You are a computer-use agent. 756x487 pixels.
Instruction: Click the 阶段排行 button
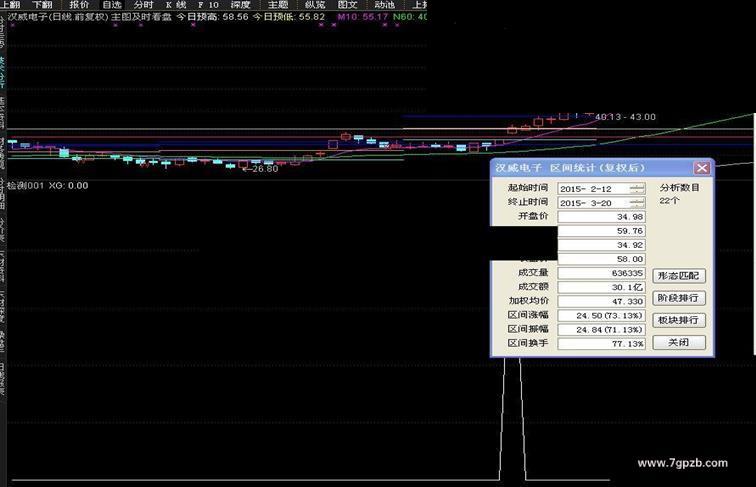[x=678, y=298]
